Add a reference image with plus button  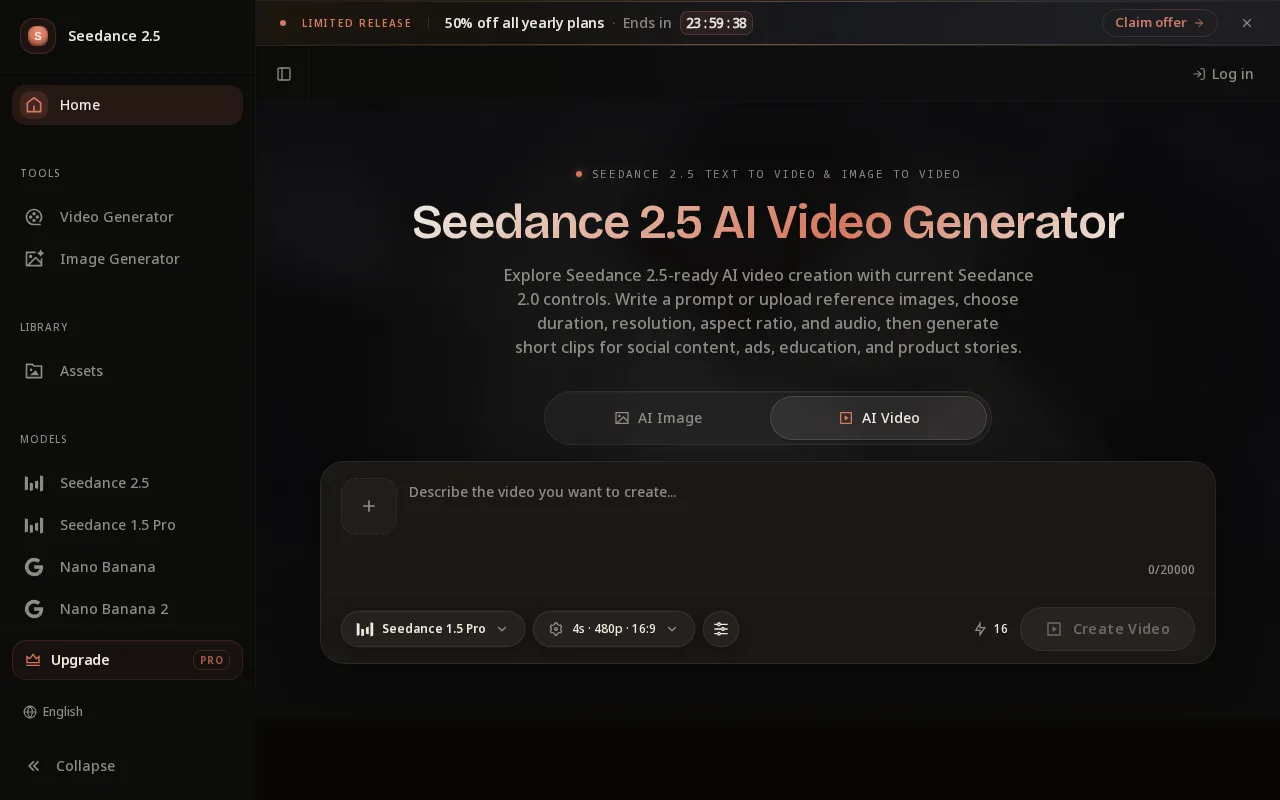[369, 506]
